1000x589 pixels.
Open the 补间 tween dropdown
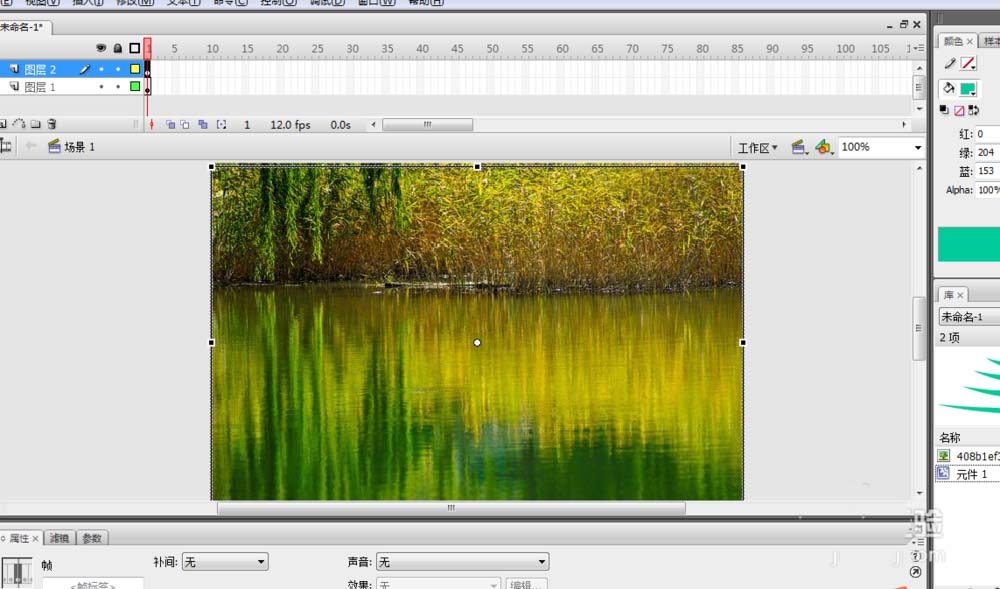point(225,562)
